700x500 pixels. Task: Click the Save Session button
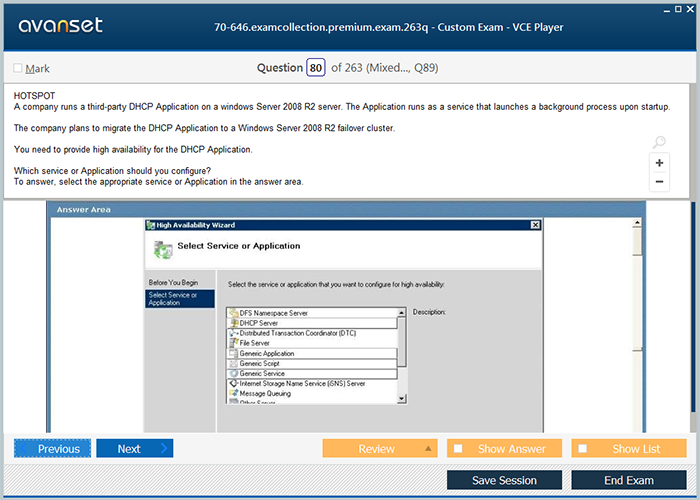point(504,480)
